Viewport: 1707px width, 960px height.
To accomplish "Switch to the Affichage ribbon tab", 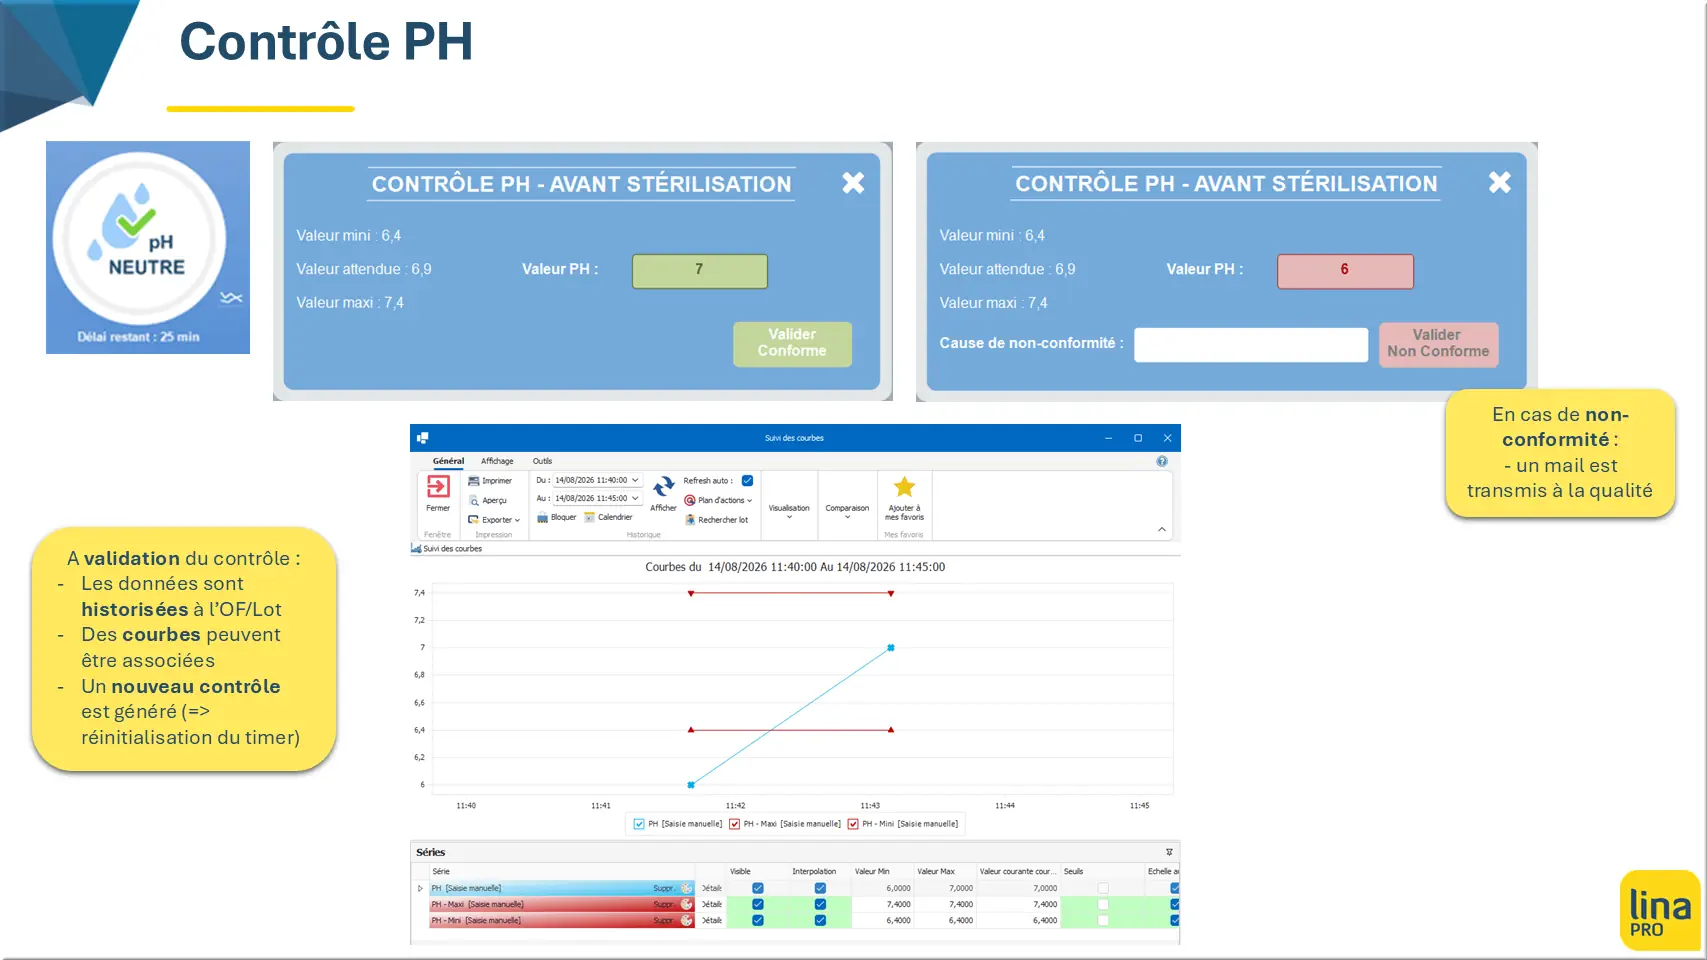I will (x=497, y=461).
